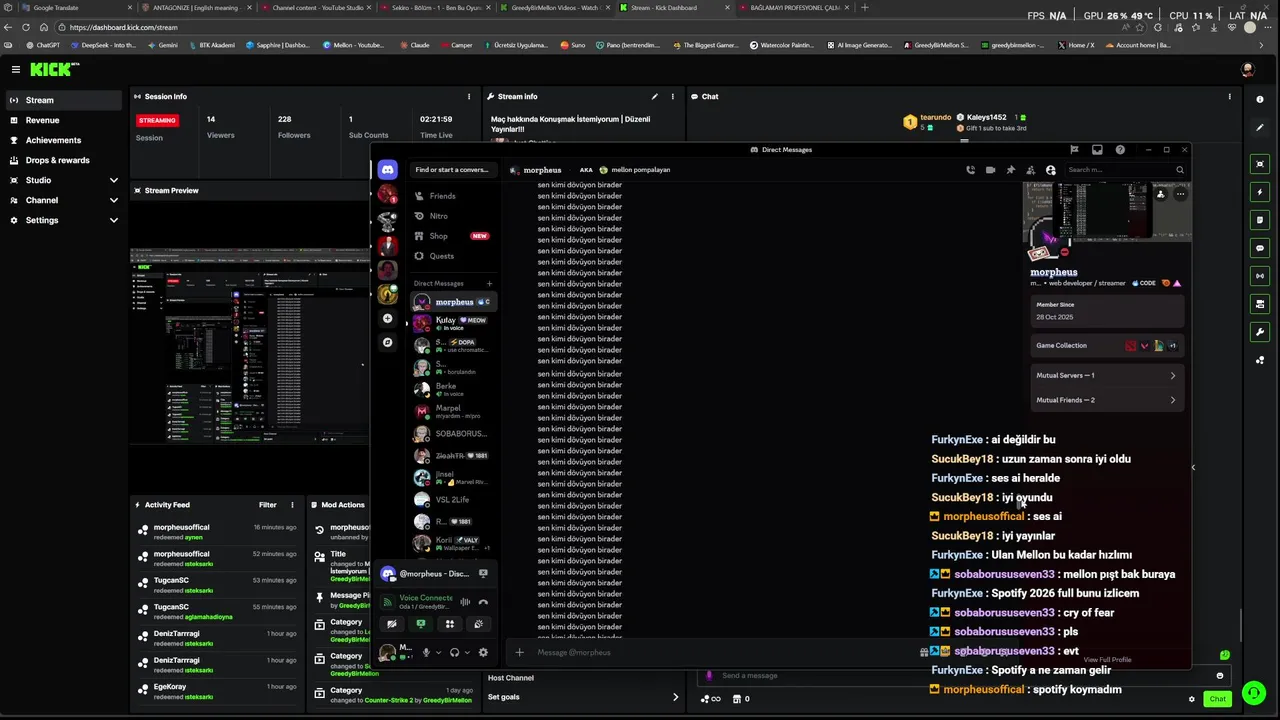Image resolution: width=1280 pixels, height=720 pixels.
Task: Toggle Discord screen sharing button
Action: tap(421, 624)
